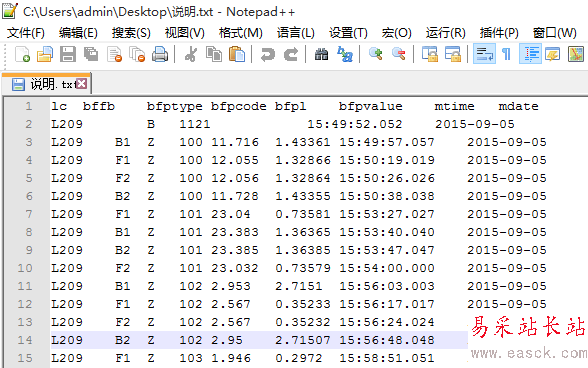Toggle the word wrap button

[484, 54]
